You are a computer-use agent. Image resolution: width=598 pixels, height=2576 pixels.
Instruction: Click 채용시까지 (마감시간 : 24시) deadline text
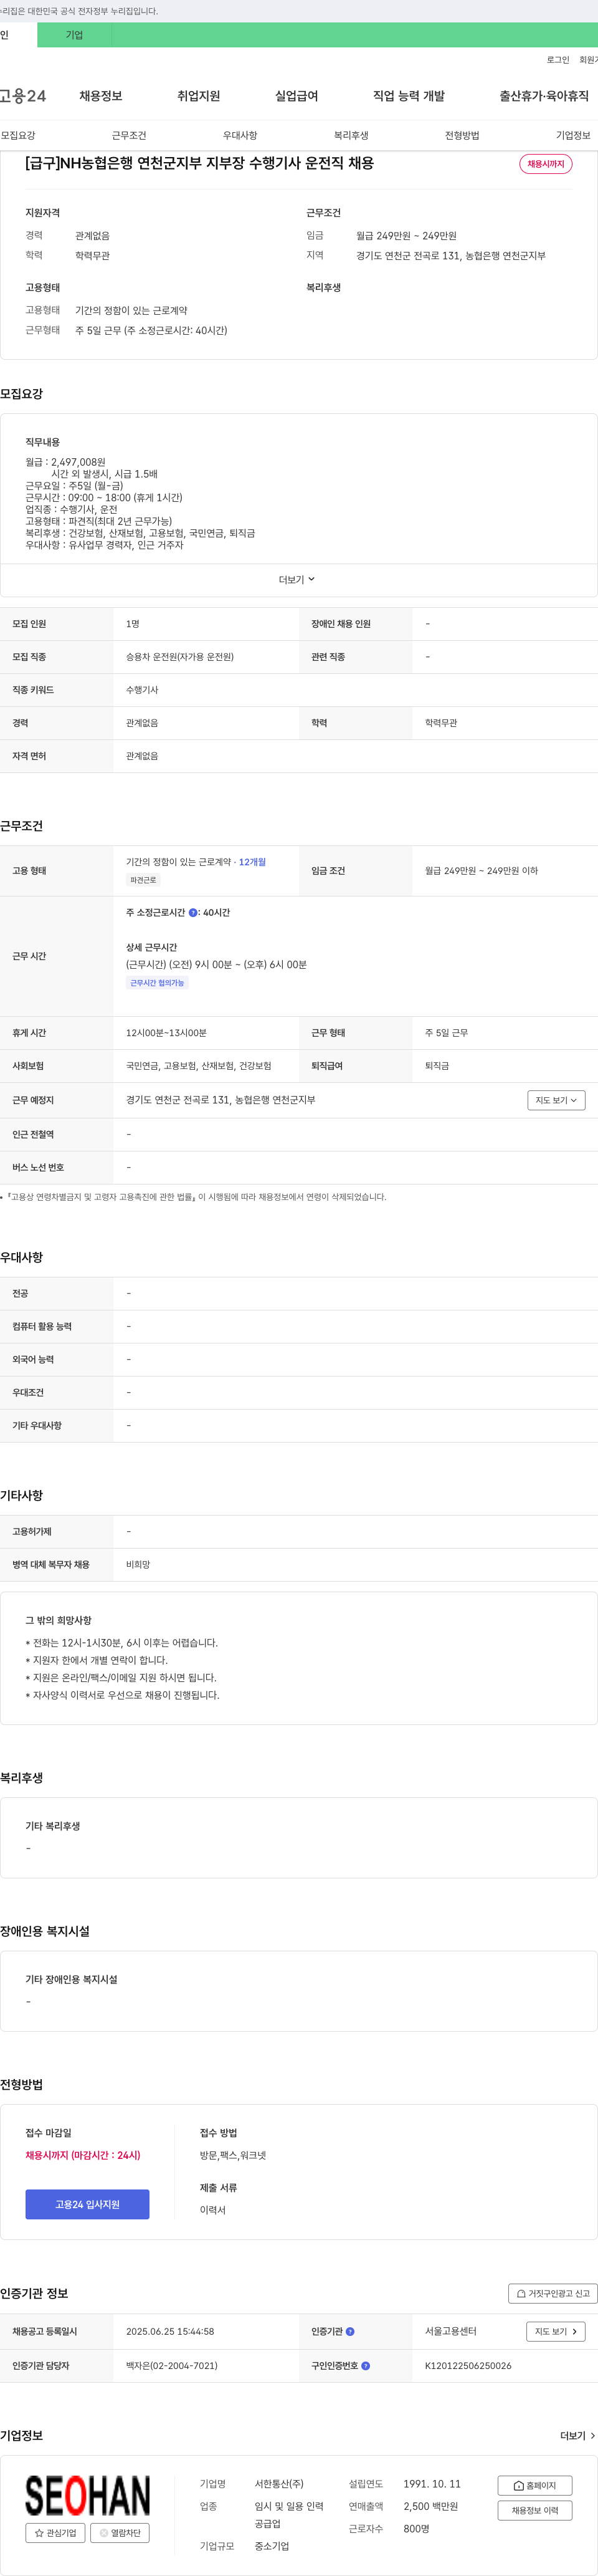pyautogui.click(x=83, y=2155)
